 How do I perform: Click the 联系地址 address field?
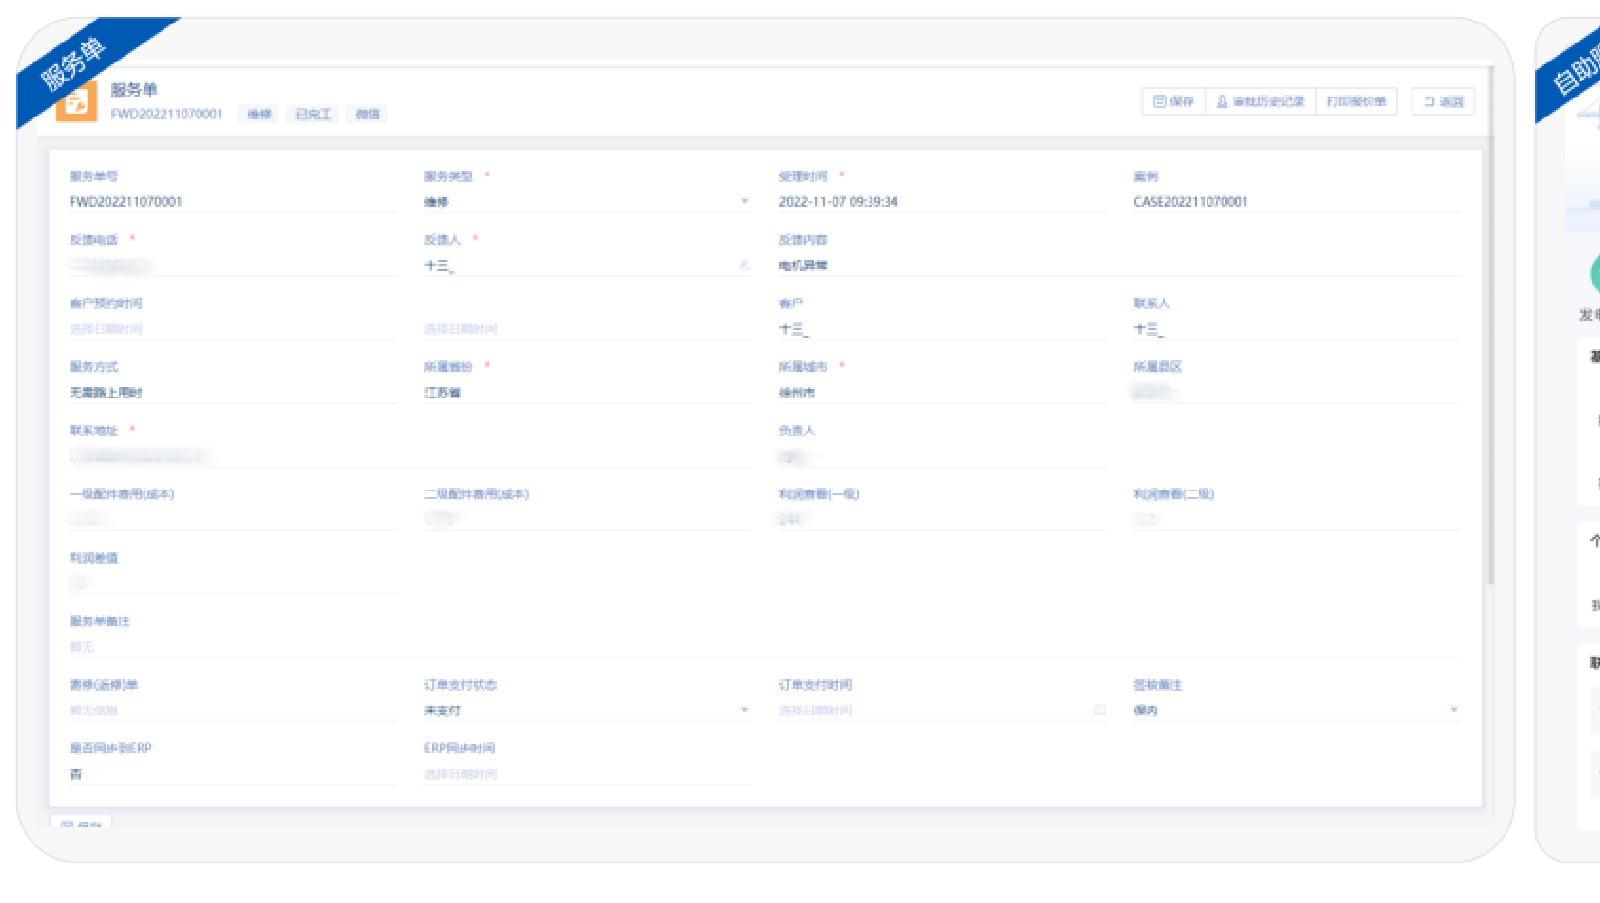point(410,456)
